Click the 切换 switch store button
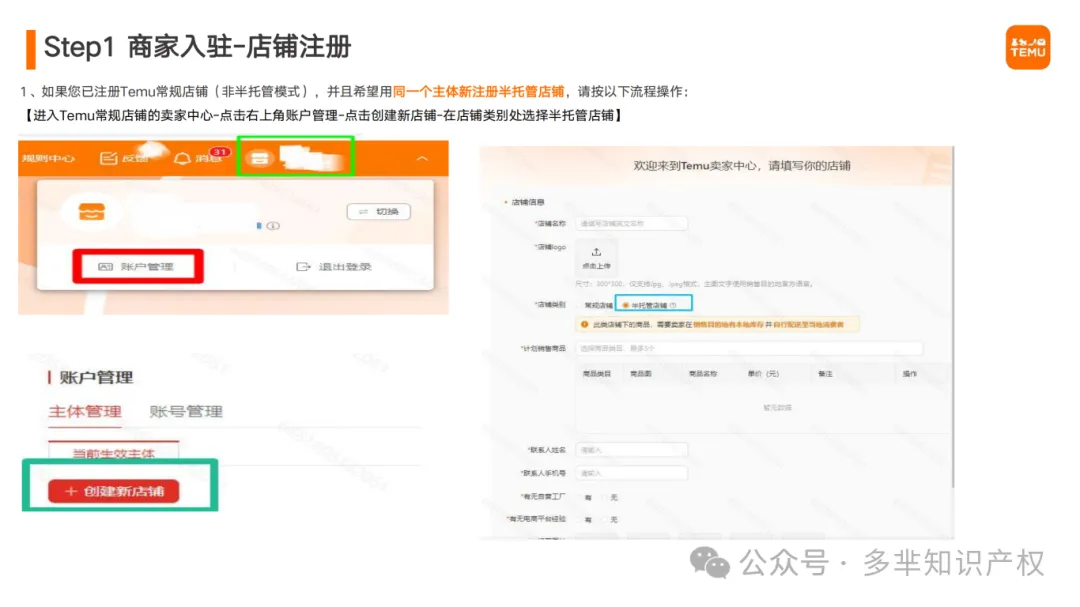This screenshot has height=607, width=1080. (379, 212)
